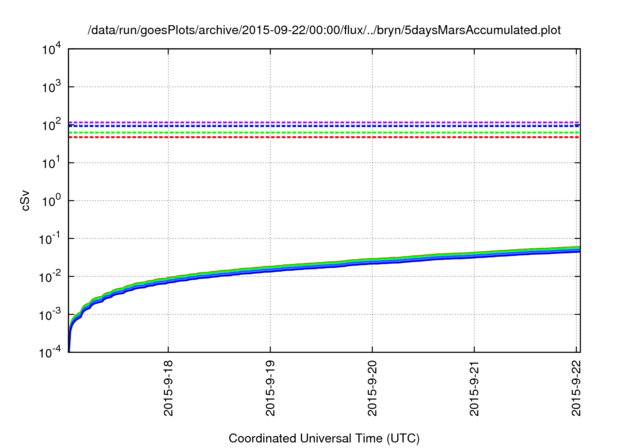Click the red dashed threshold line
The height and width of the screenshot is (448, 640).
[x=324, y=138]
